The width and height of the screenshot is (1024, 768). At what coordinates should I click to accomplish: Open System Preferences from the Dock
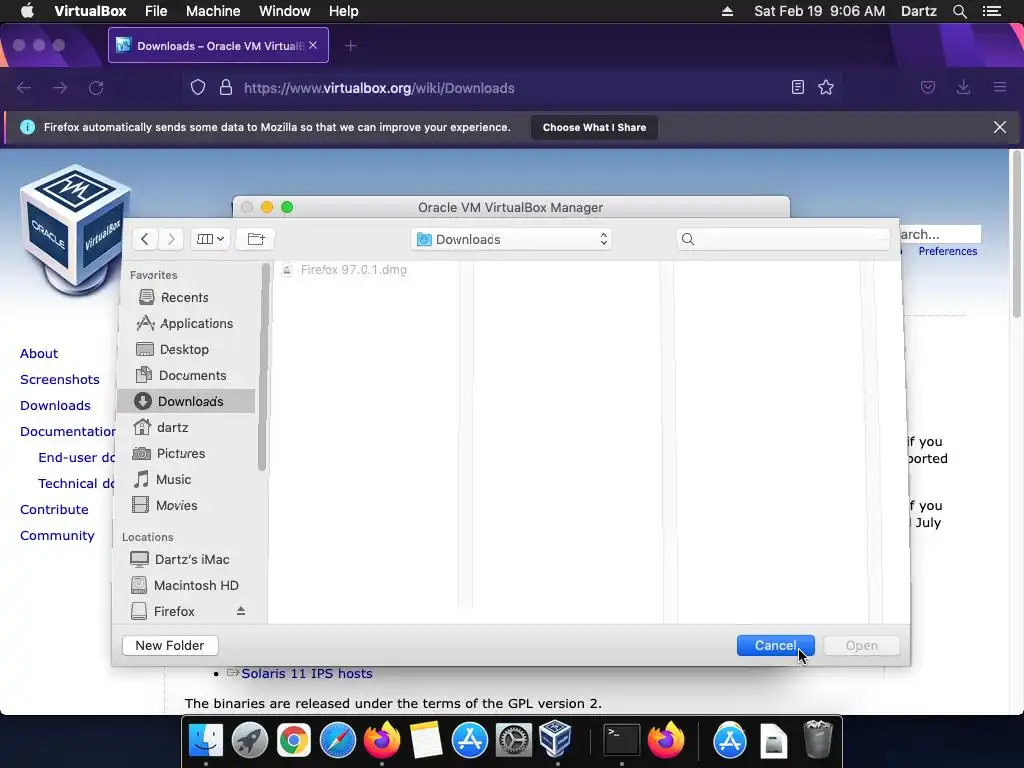[x=513, y=741]
